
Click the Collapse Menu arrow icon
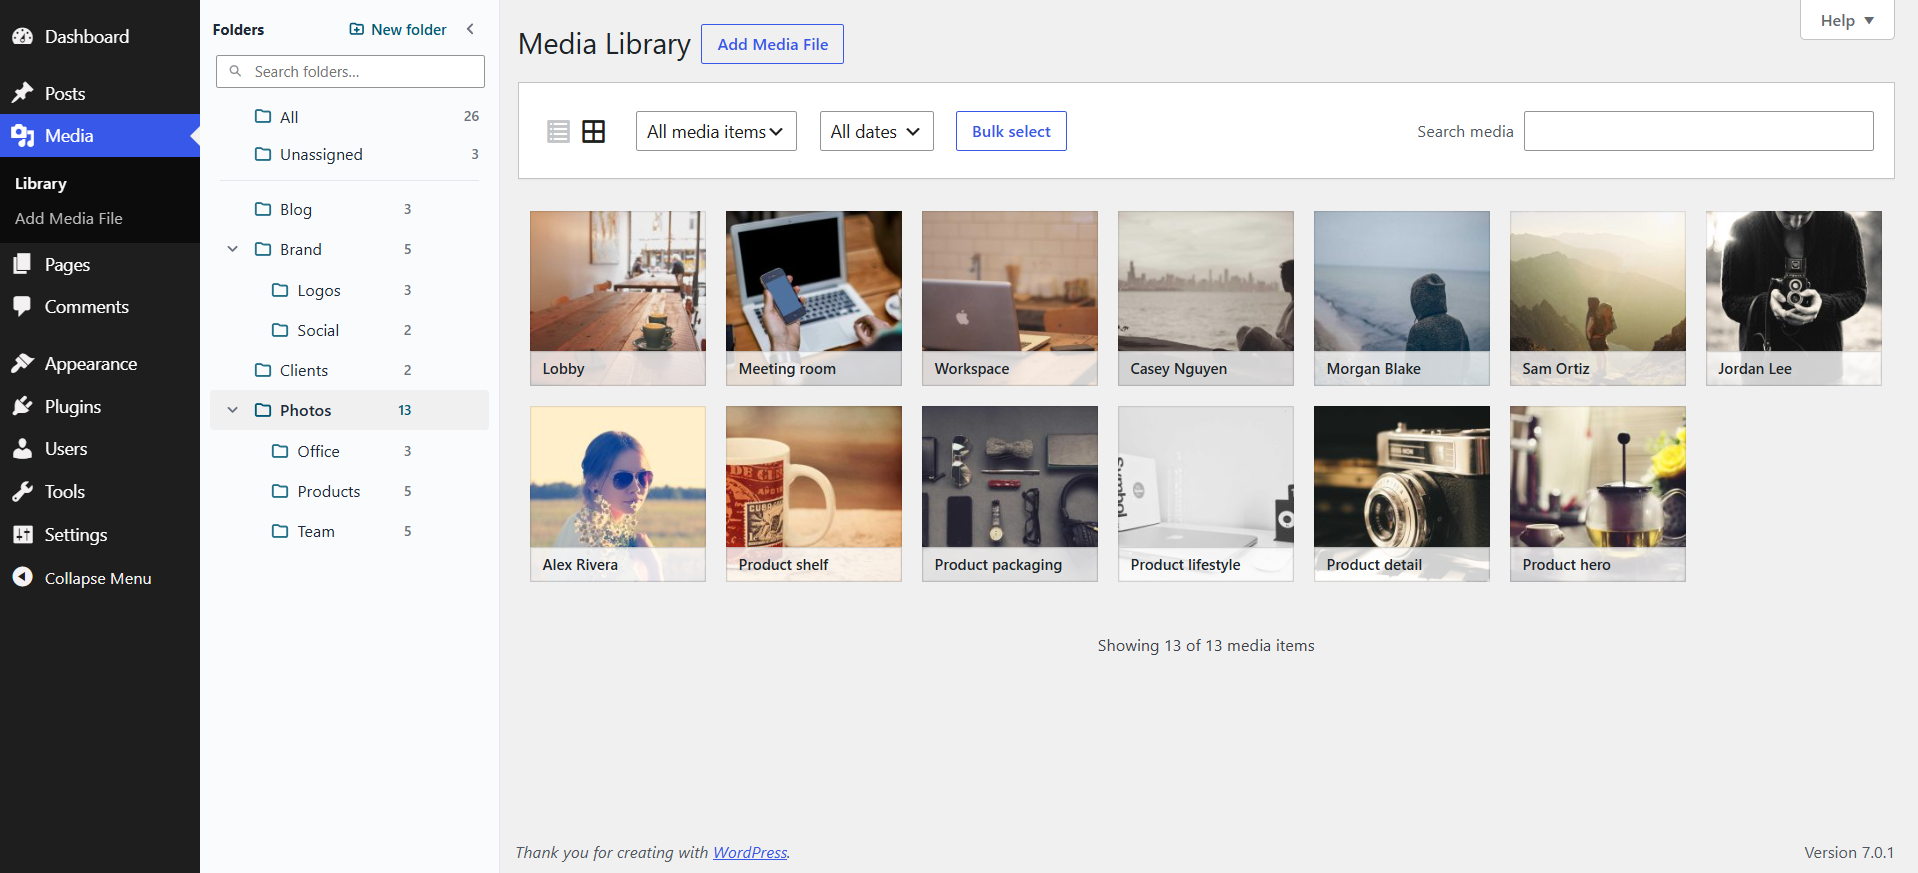pos(22,577)
